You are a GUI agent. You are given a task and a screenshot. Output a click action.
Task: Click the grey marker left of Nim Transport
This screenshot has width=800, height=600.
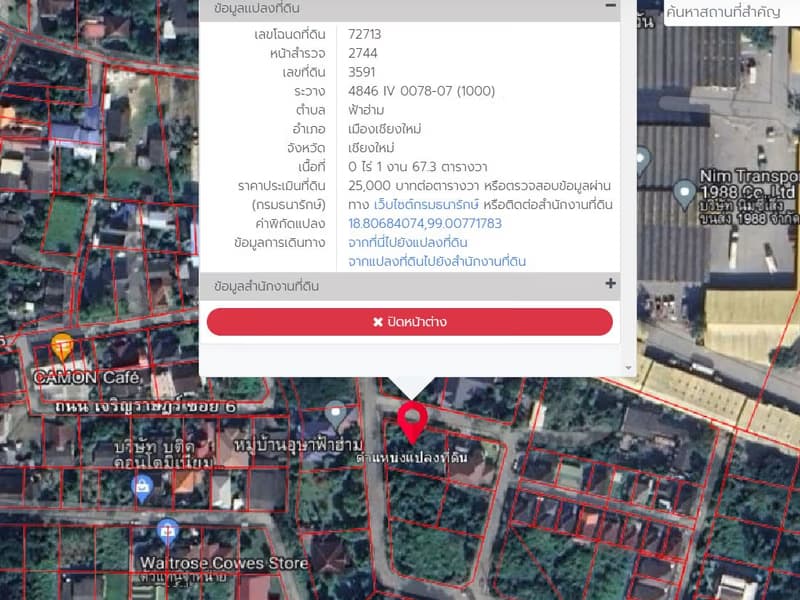[x=643, y=160]
